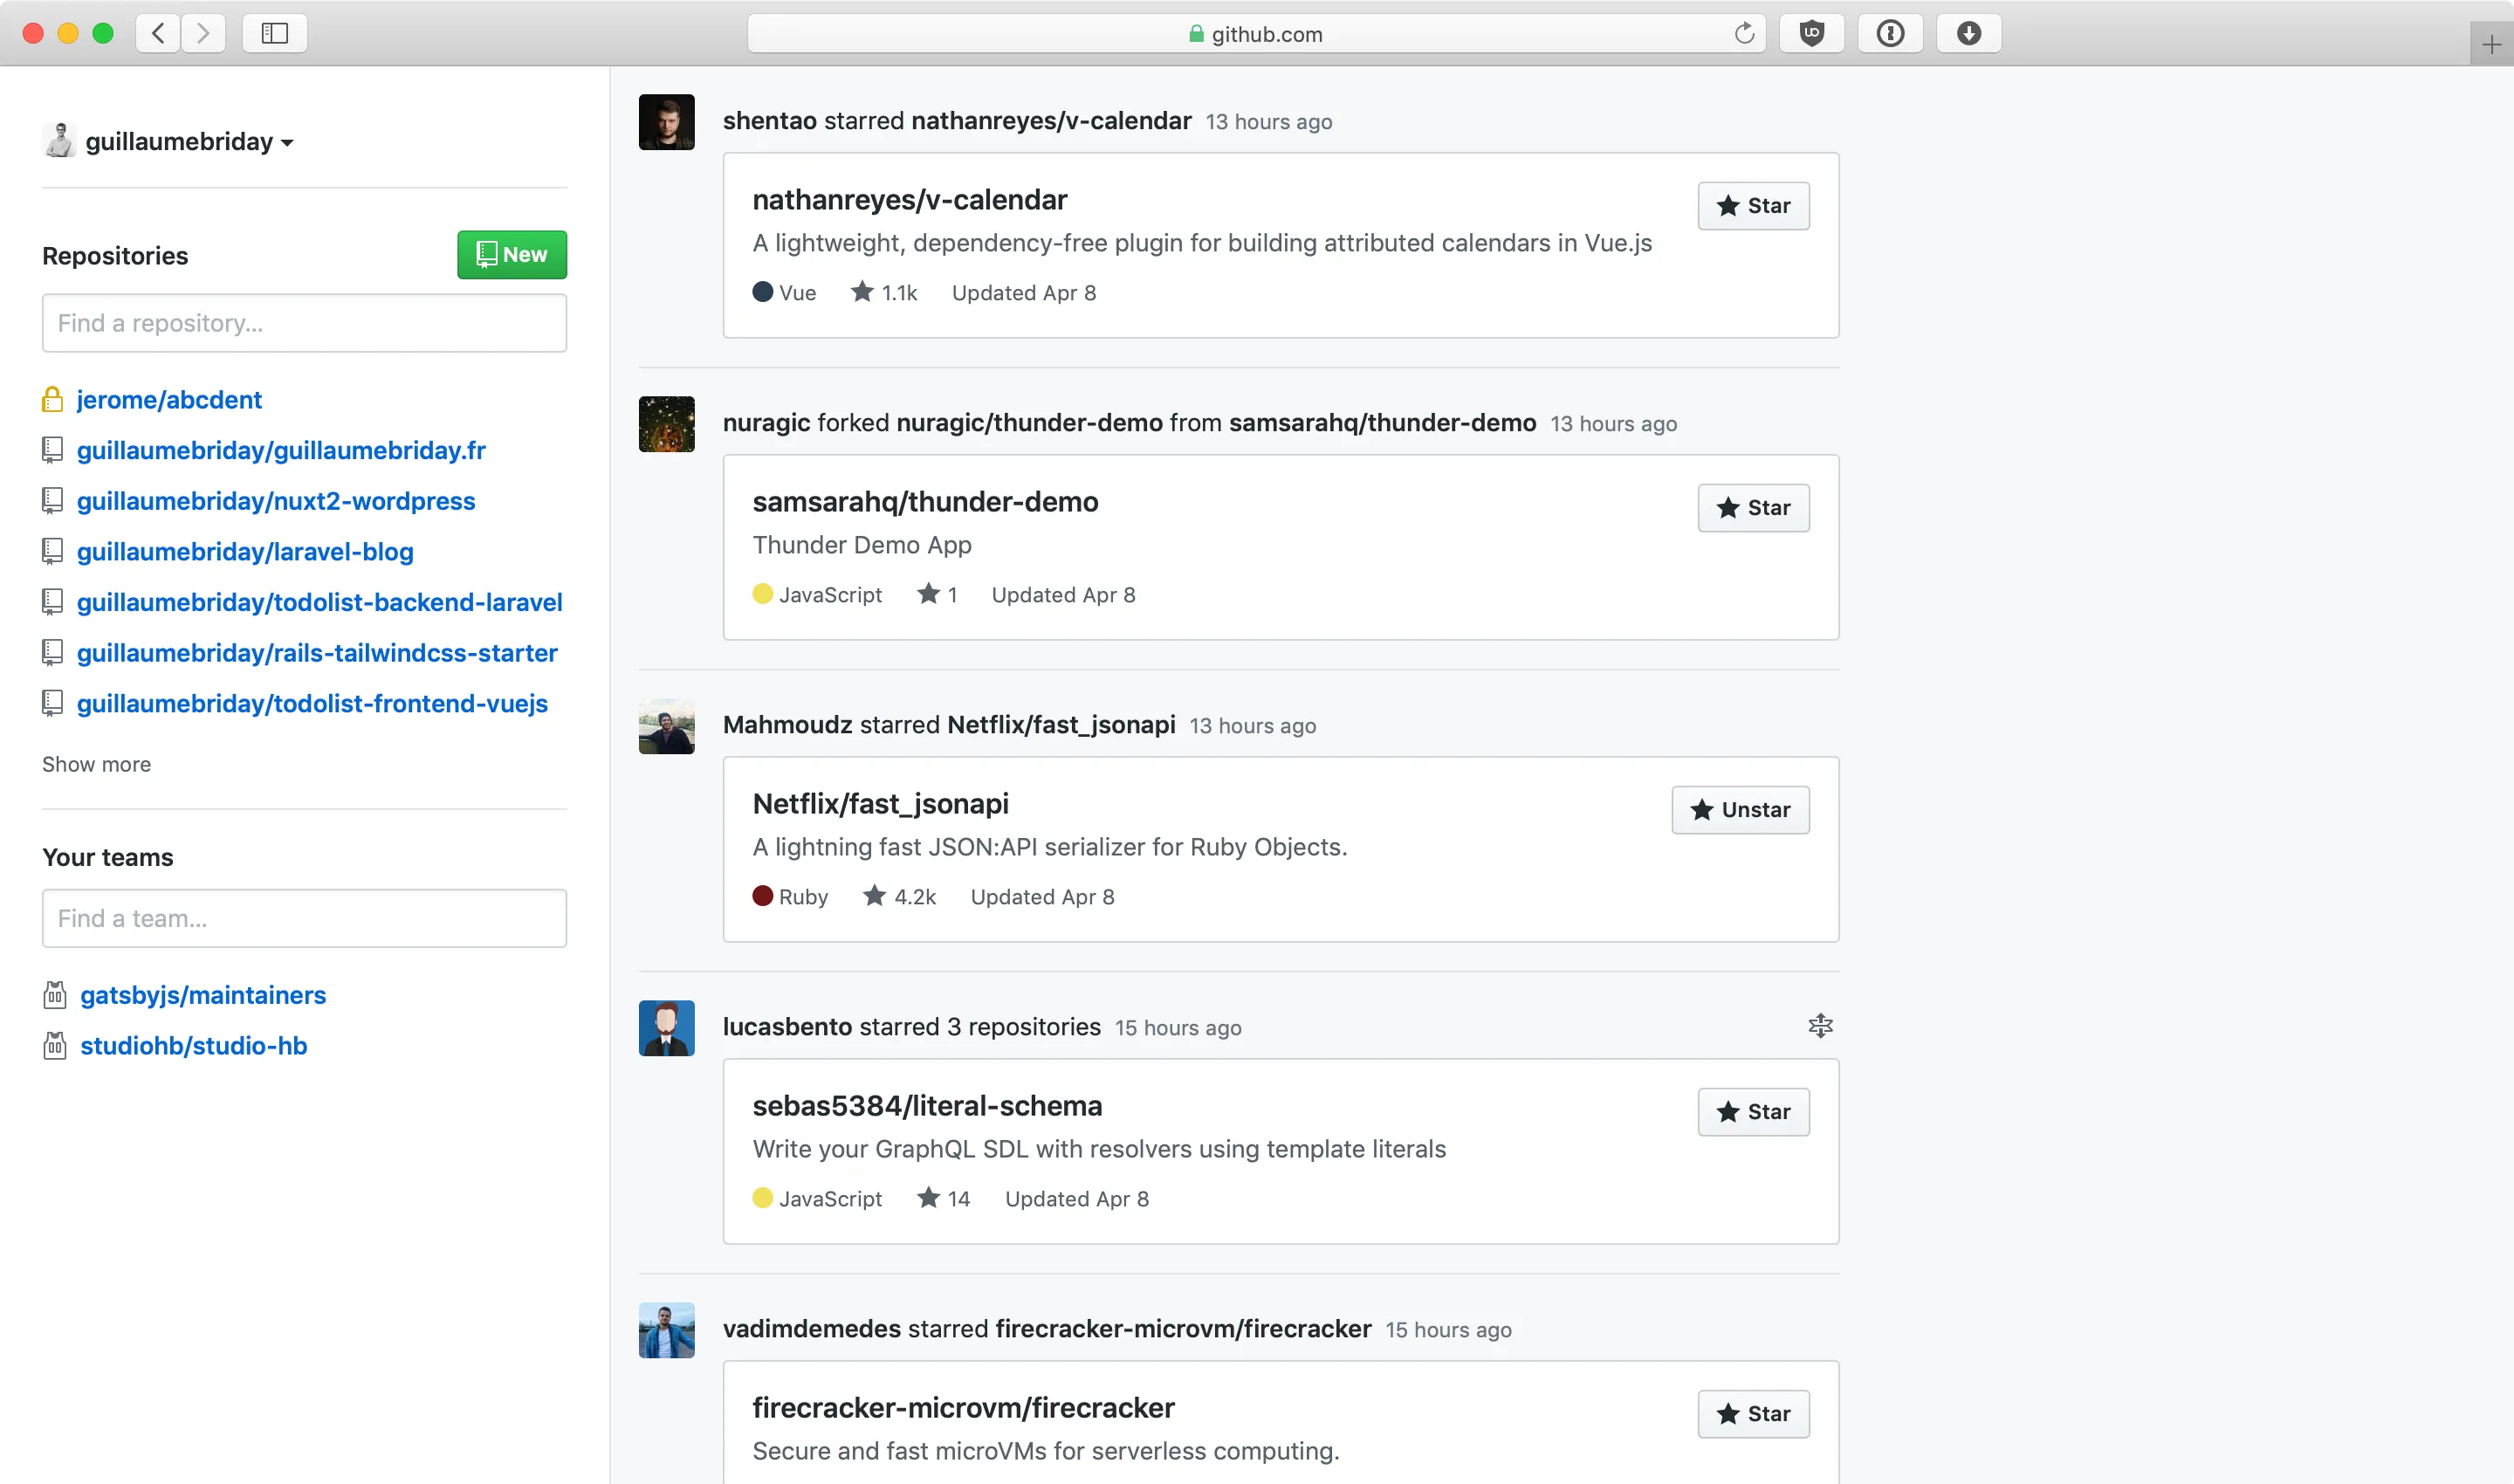Focus the Find a team field

pyautogui.click(x=304, y=918)
